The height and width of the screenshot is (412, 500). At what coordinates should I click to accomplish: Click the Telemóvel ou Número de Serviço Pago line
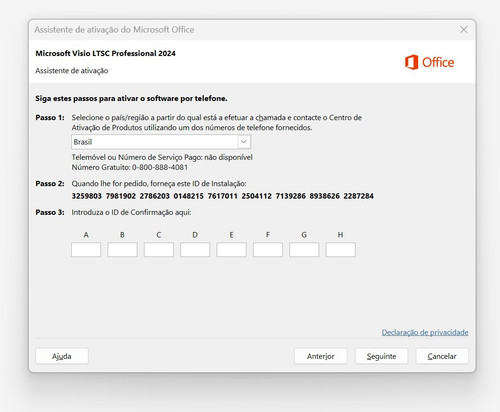(162, 157)
